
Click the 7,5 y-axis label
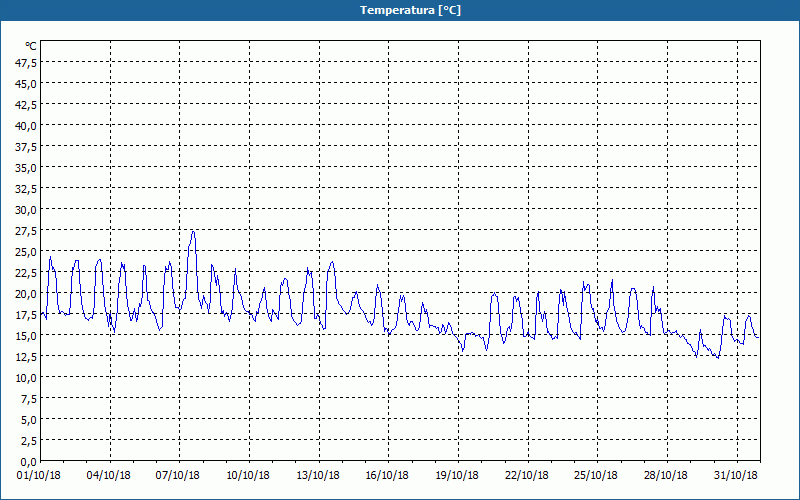coord(29,399)
